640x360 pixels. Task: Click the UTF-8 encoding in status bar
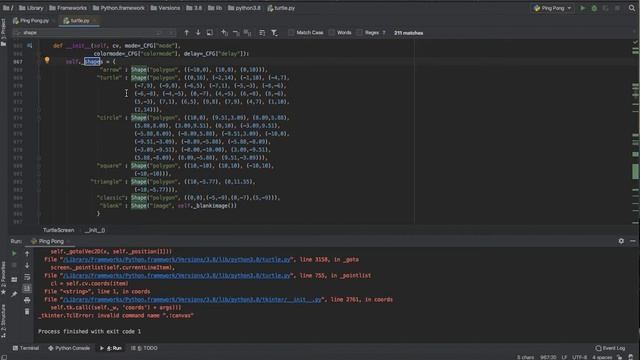[x=579, y=357]
